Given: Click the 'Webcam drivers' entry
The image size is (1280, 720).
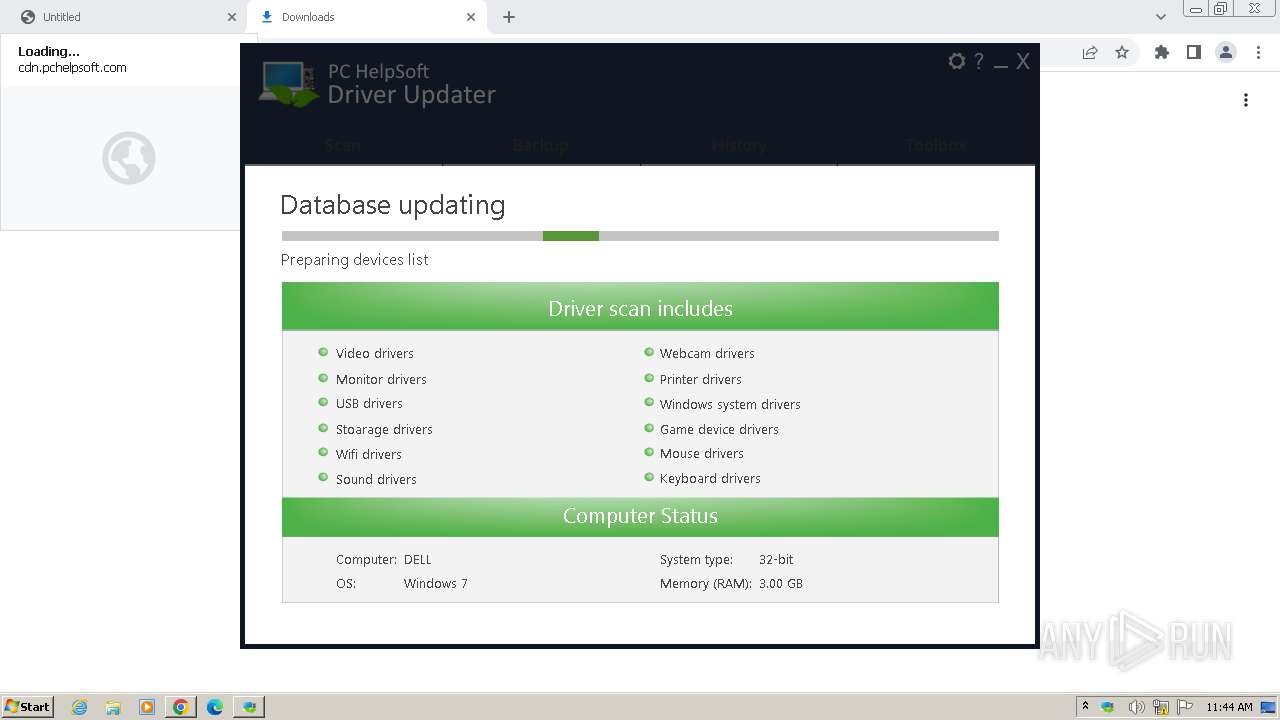Looking at the screenshot, I should [x=707, y=353].
